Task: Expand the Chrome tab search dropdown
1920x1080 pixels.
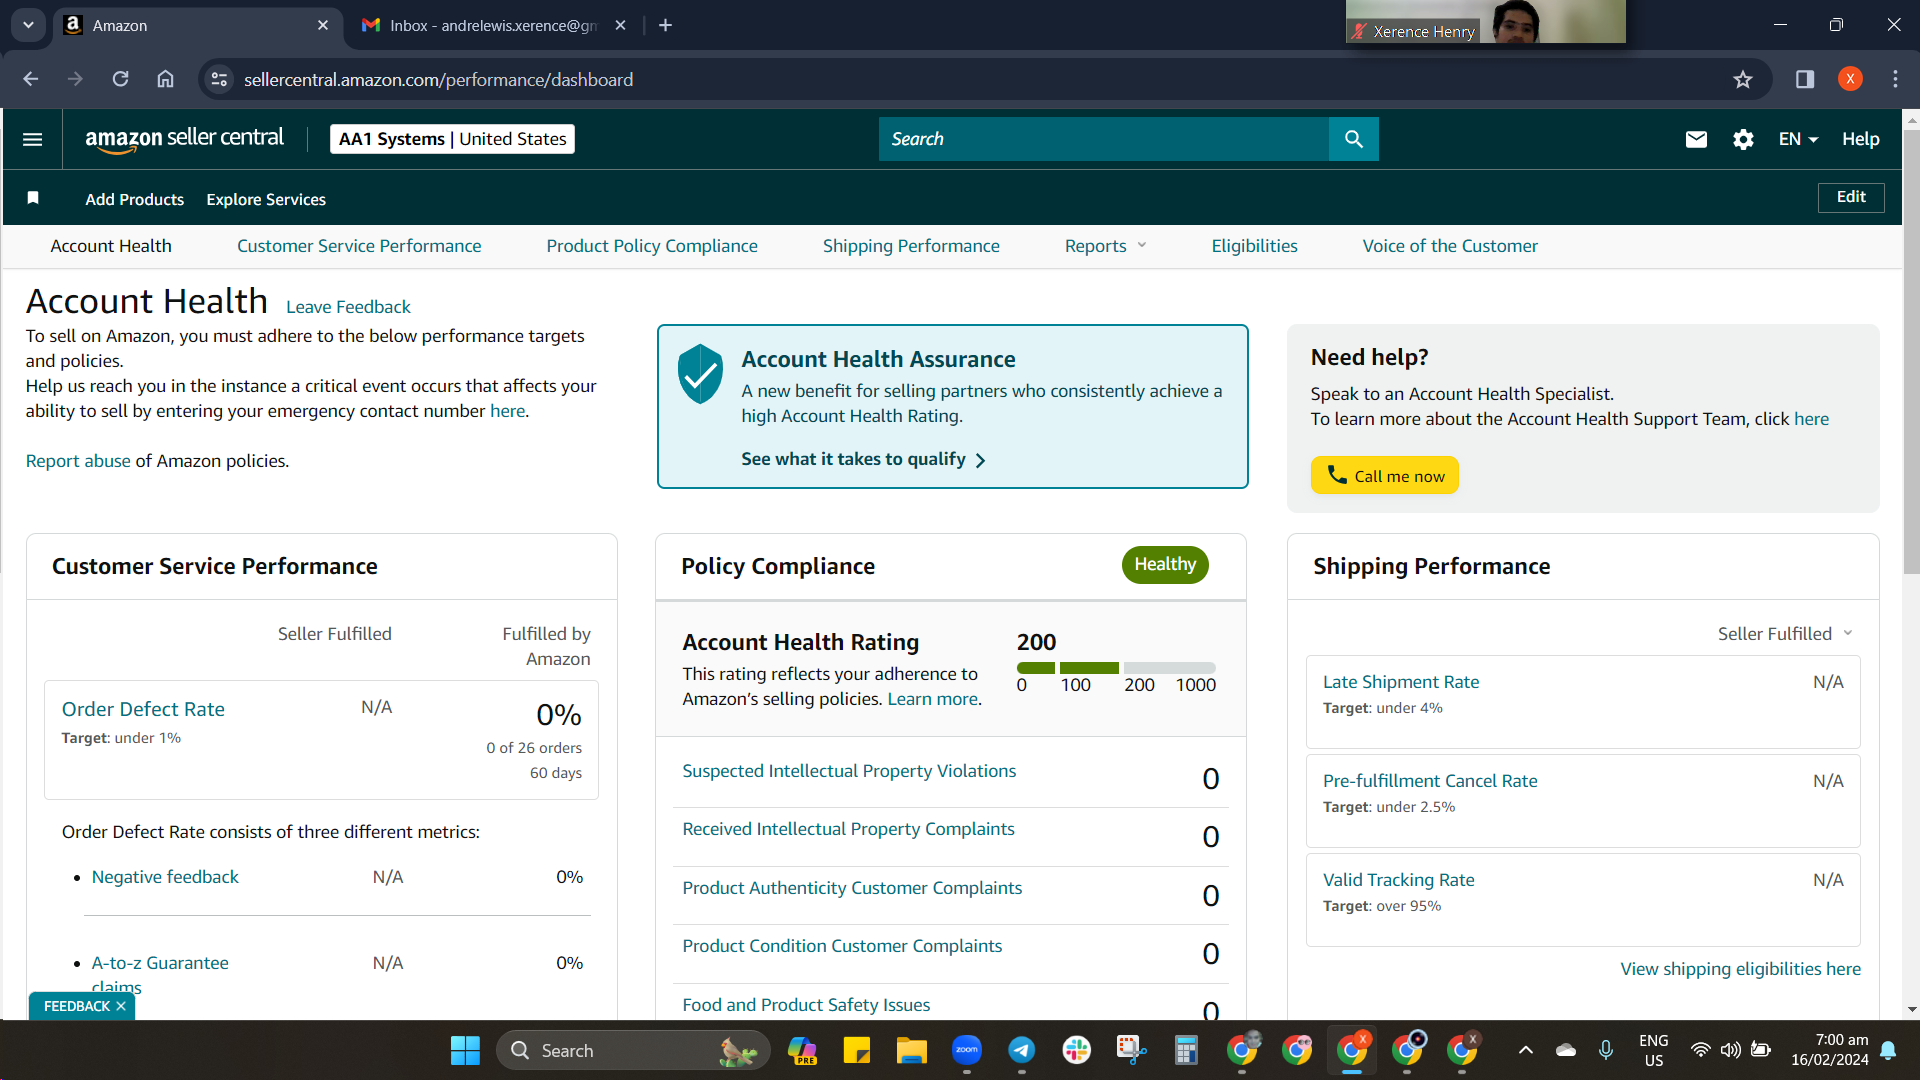Action: point(28,25)
